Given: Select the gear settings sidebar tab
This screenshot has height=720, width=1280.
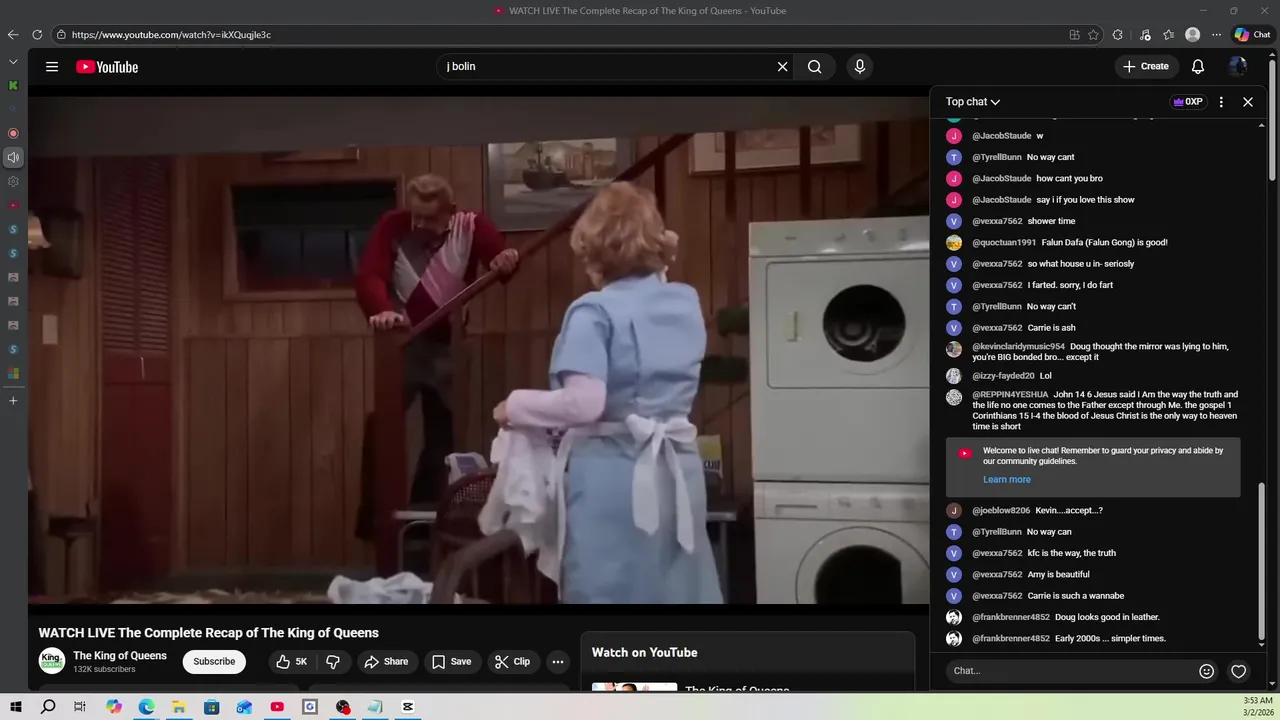Looking at the screenshot, I should point(13,182).
